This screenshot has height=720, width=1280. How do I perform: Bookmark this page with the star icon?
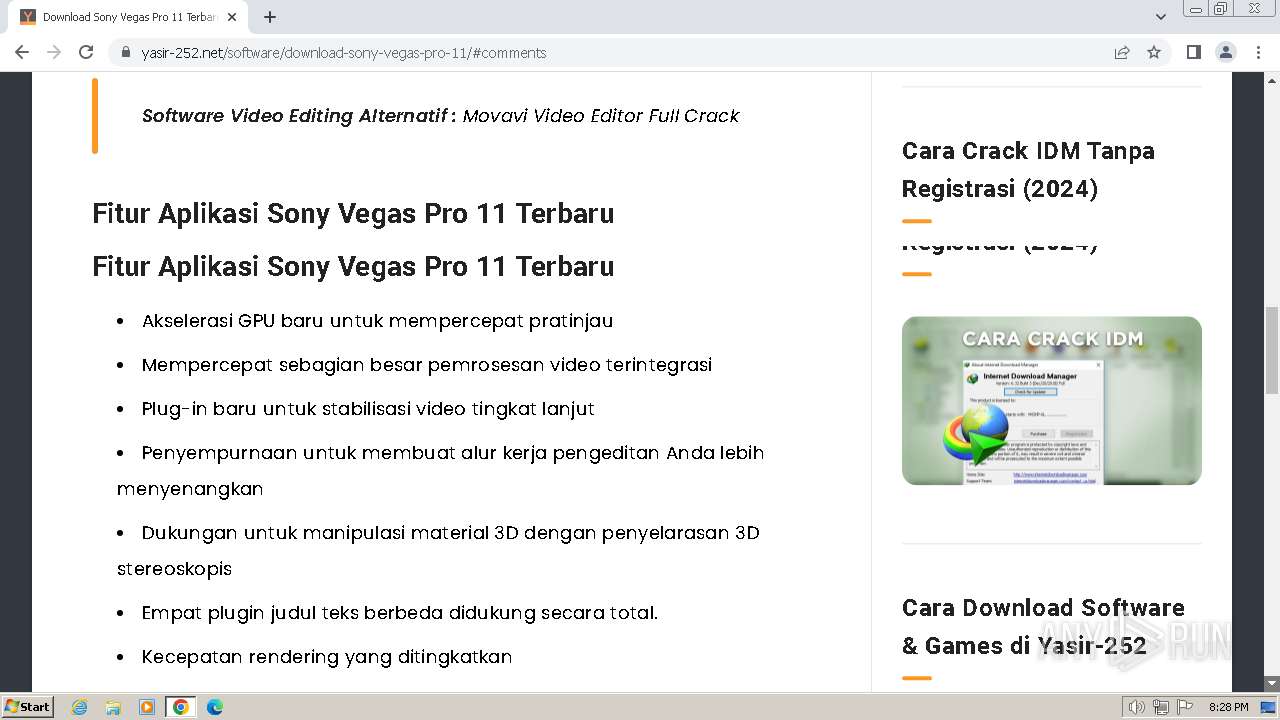(1154, 52)
